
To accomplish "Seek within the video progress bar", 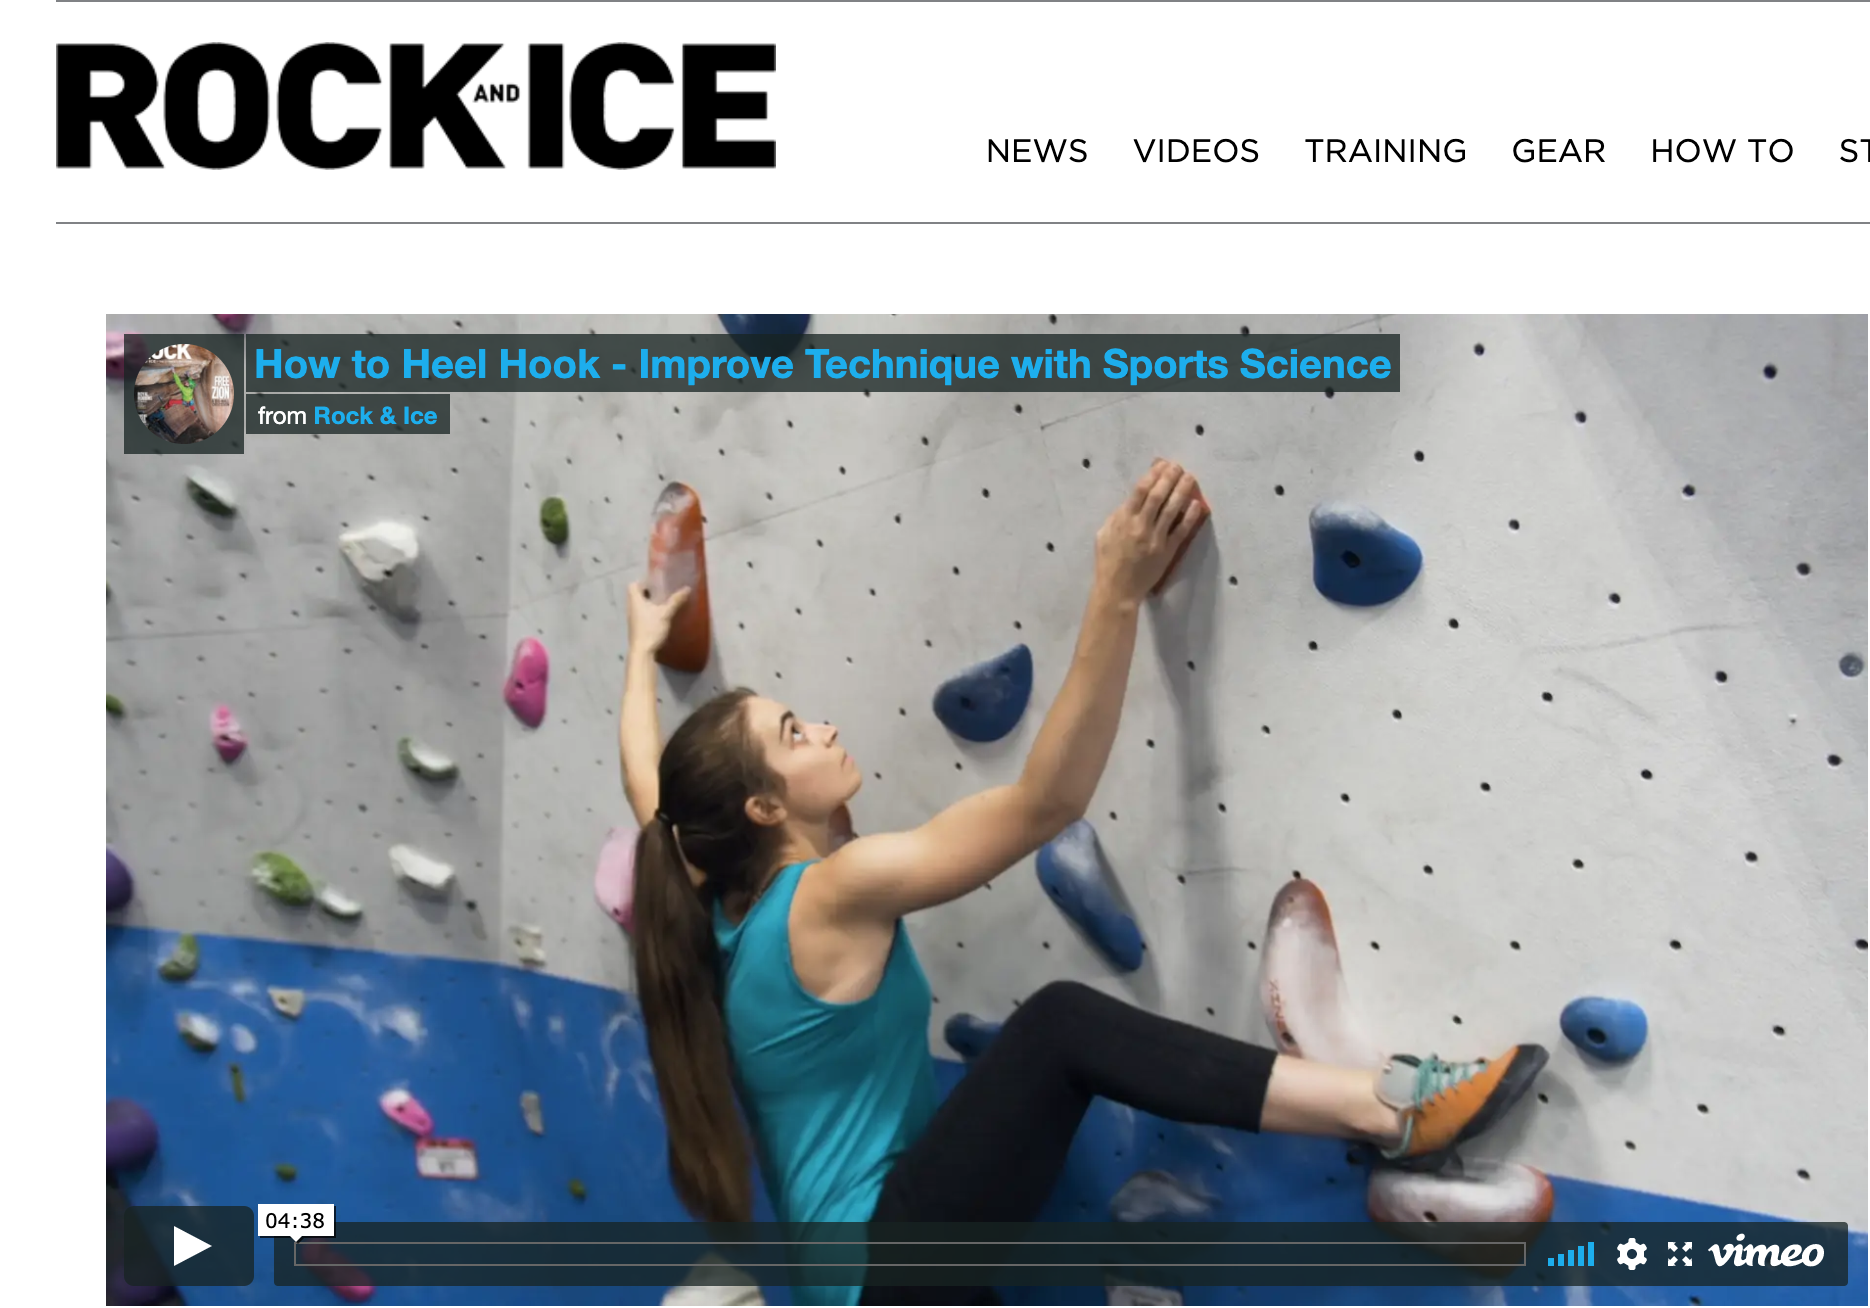I will [x=910, y=1254].
